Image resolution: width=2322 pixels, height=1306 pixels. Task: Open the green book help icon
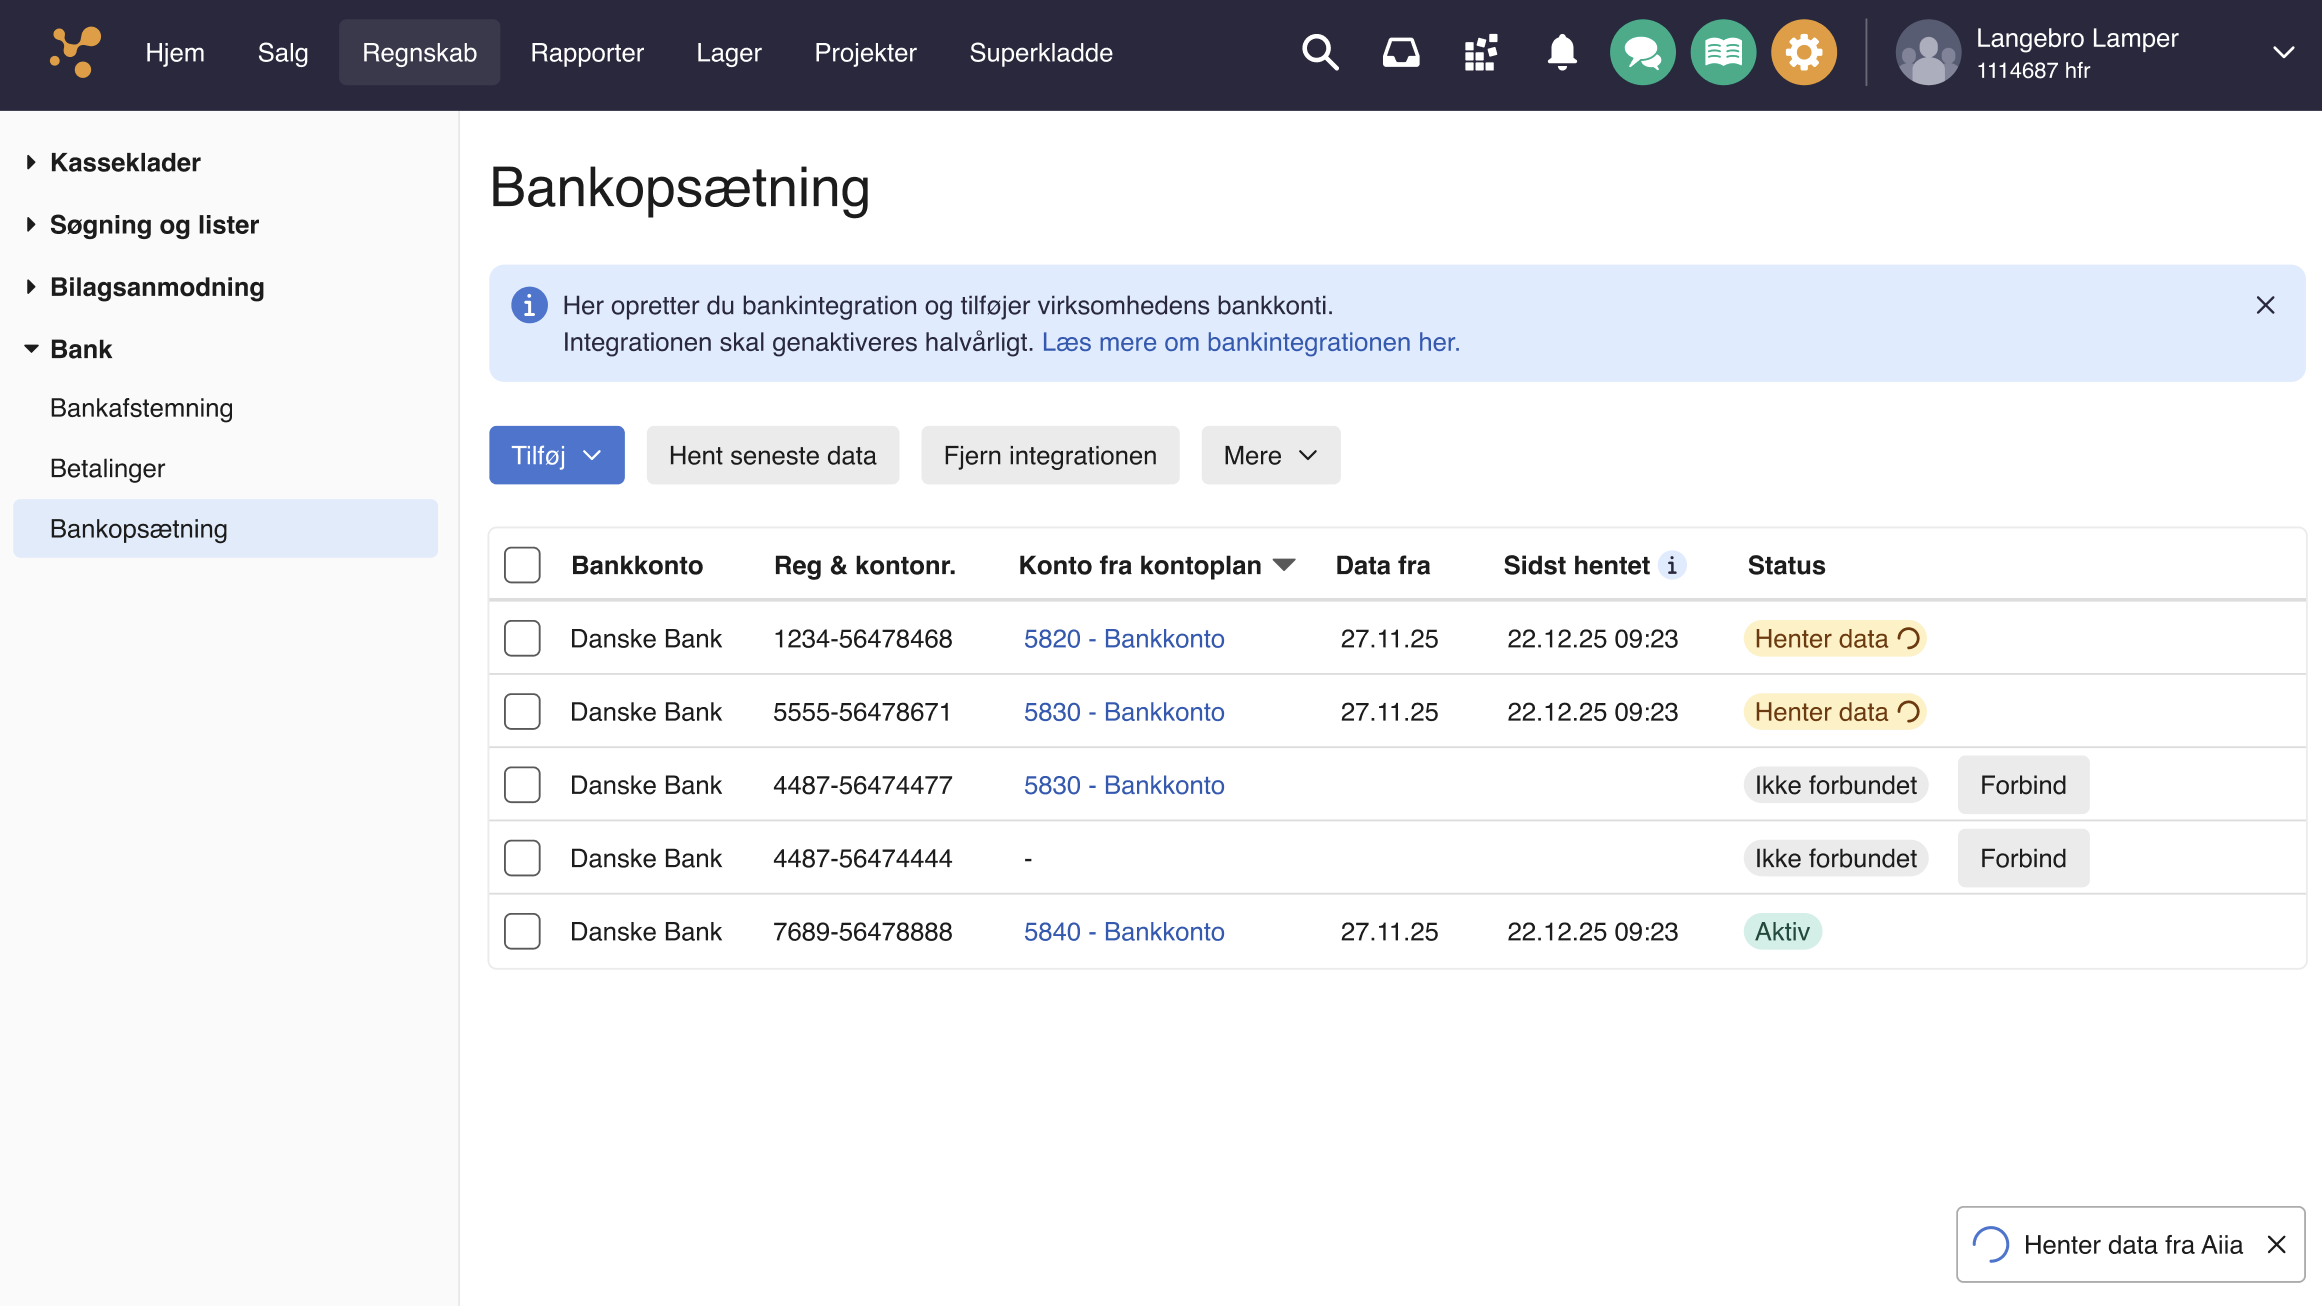(1723, 52)
